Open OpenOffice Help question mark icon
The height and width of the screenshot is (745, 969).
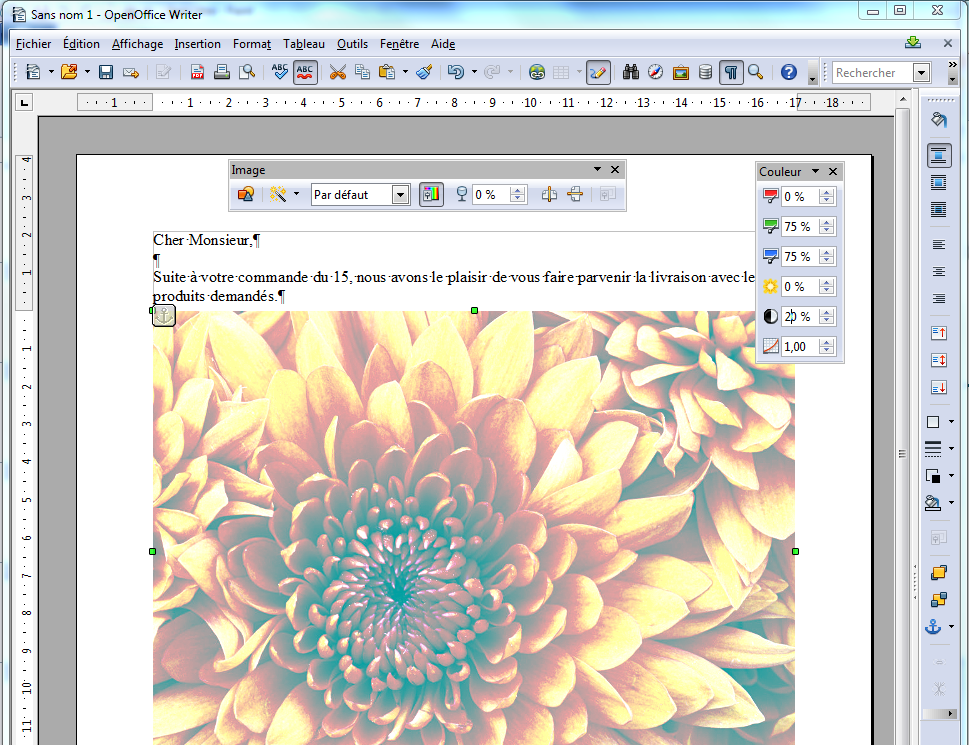[x=789, y=72]
